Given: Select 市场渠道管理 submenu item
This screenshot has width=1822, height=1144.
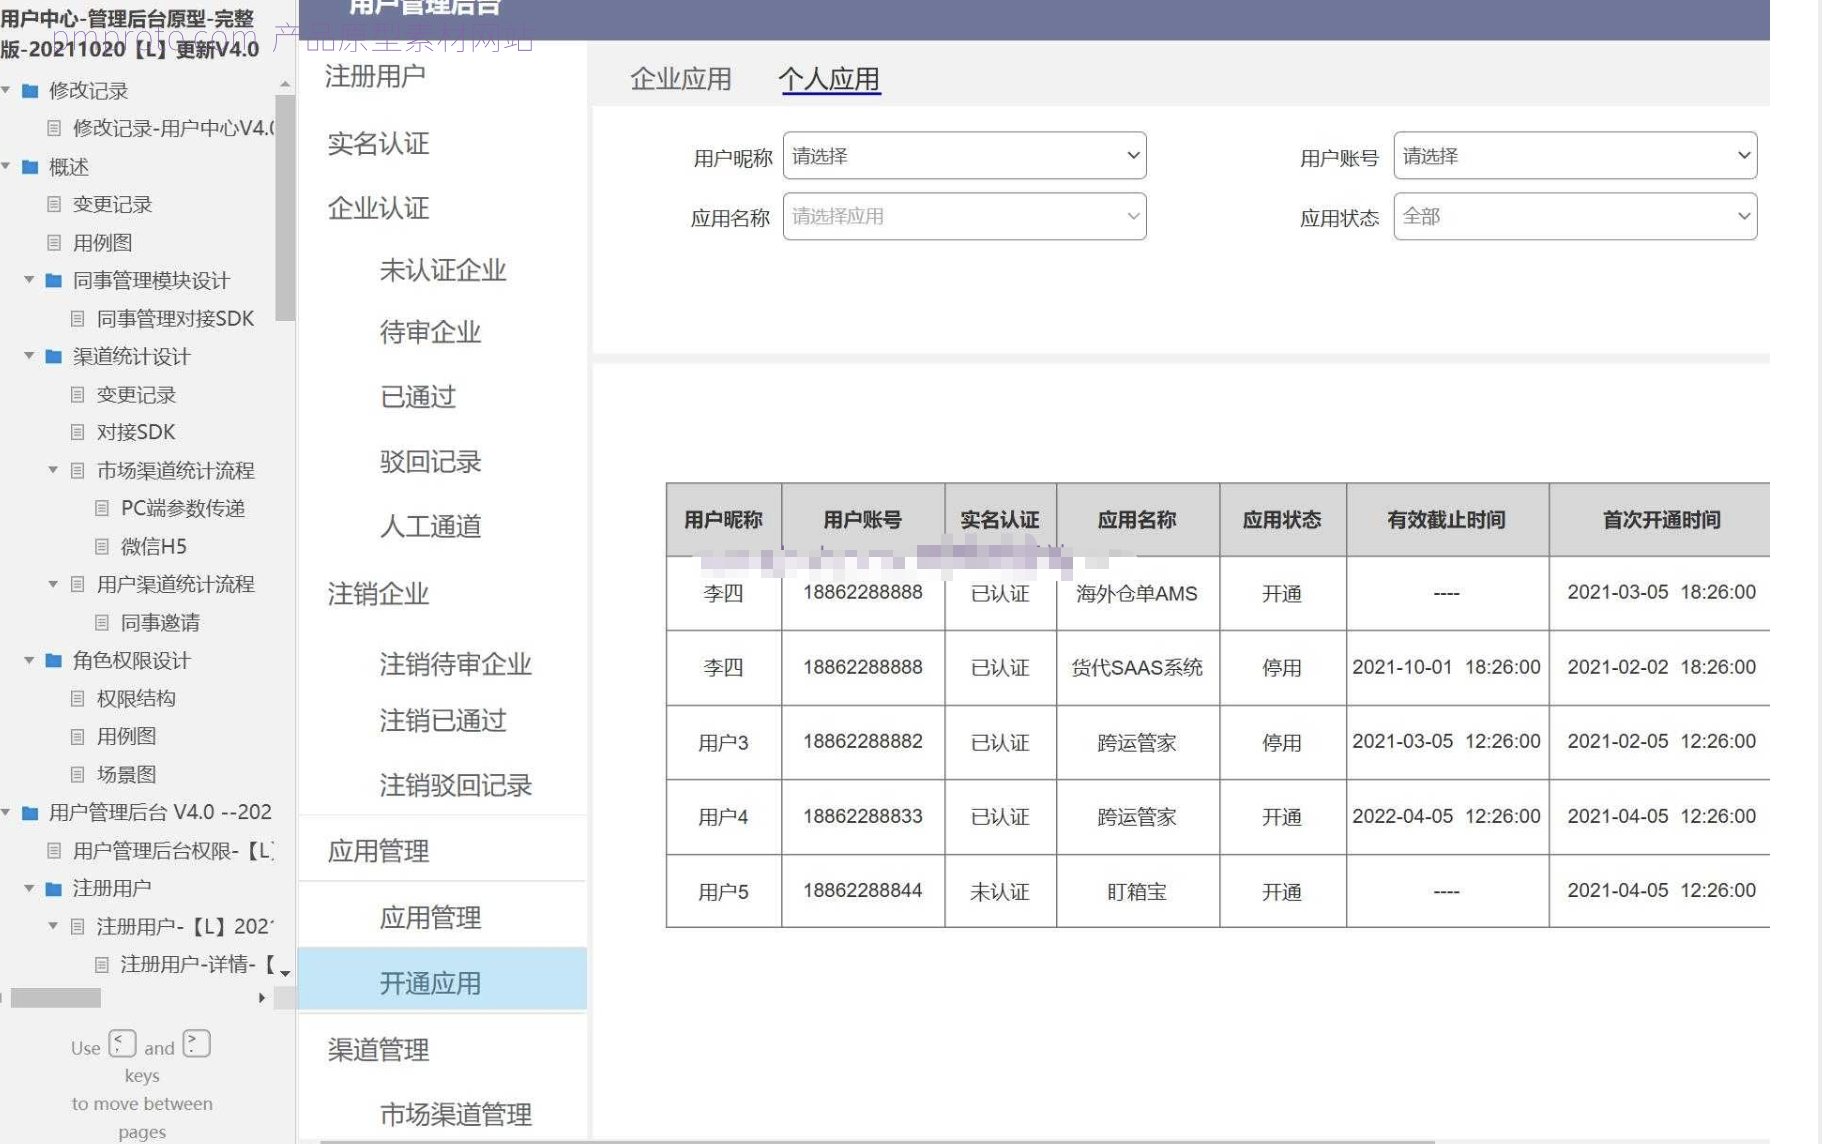Looking at the screenshot, I should (x=455, y=1115).
